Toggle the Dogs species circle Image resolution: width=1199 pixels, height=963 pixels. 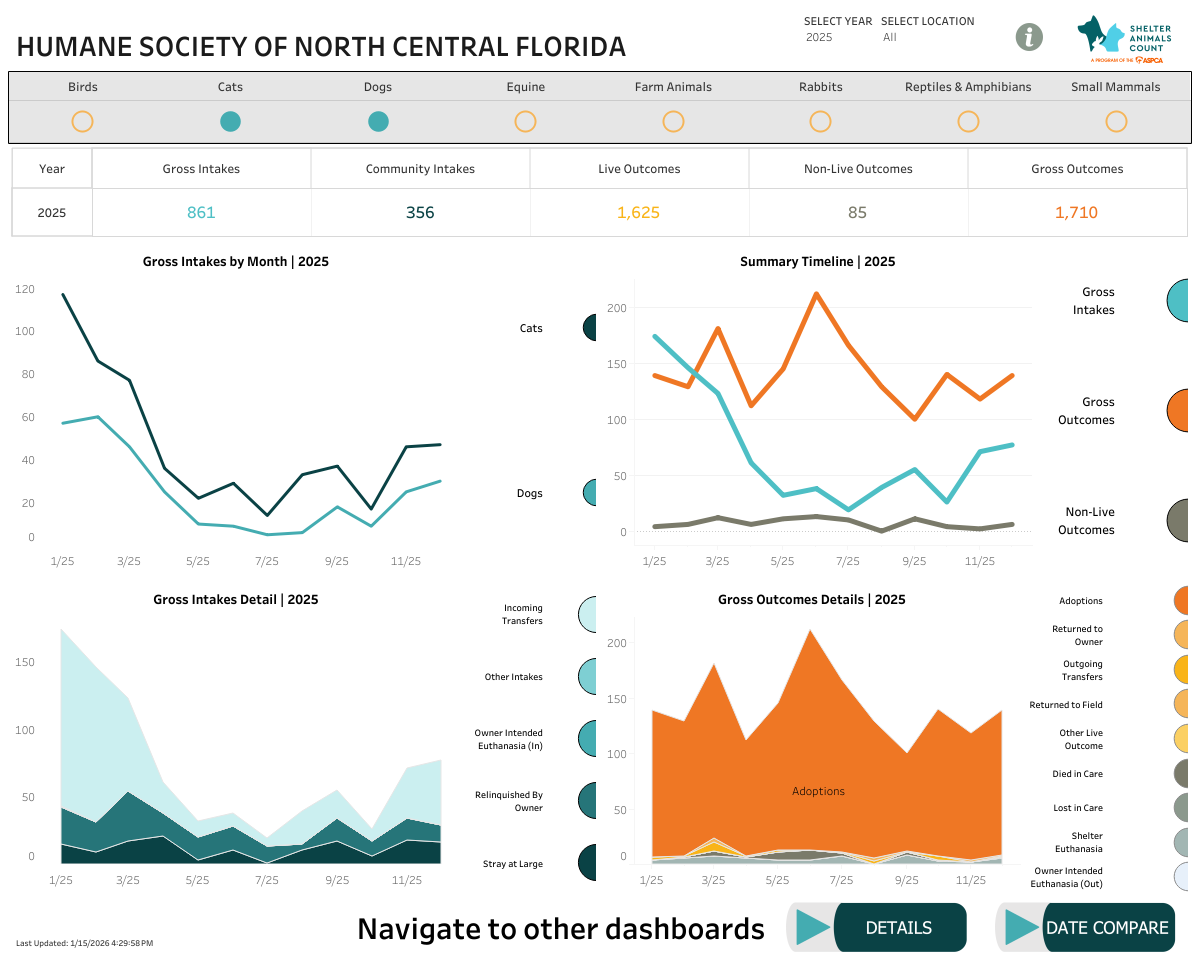(378, 122)
